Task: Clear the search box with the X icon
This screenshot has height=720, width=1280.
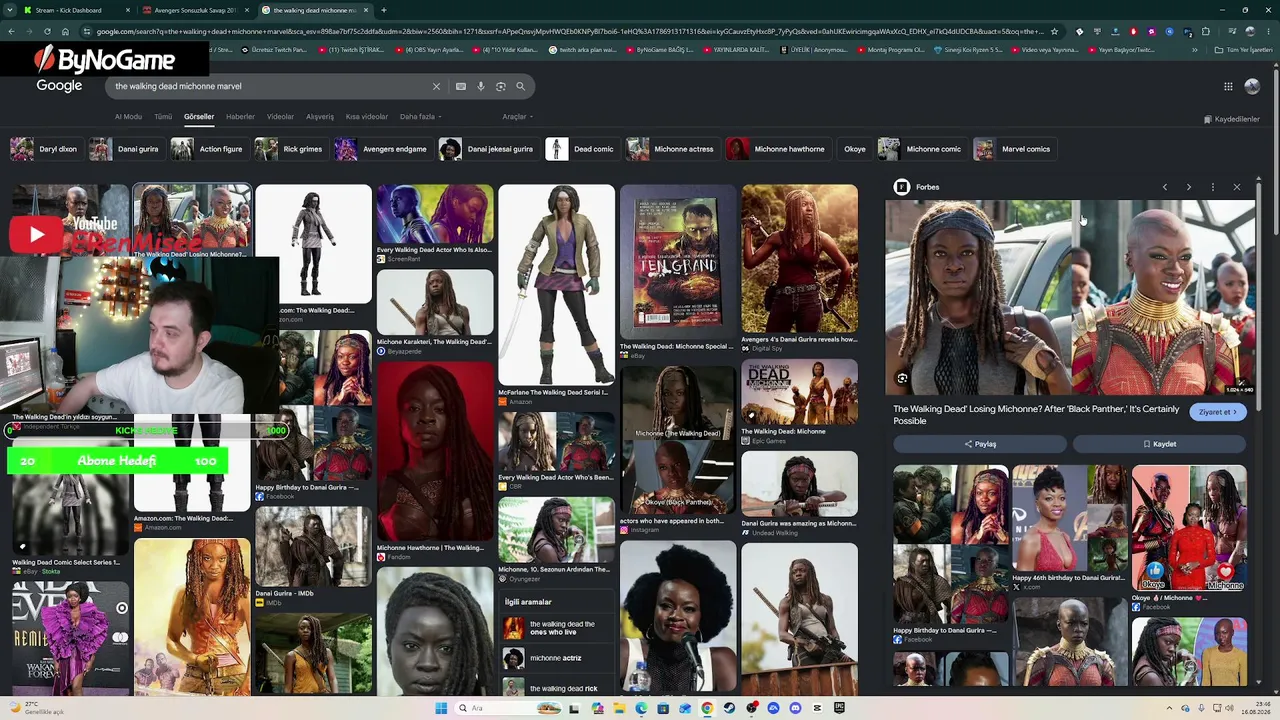Action: pyautogui.click(x=436, y=86)
